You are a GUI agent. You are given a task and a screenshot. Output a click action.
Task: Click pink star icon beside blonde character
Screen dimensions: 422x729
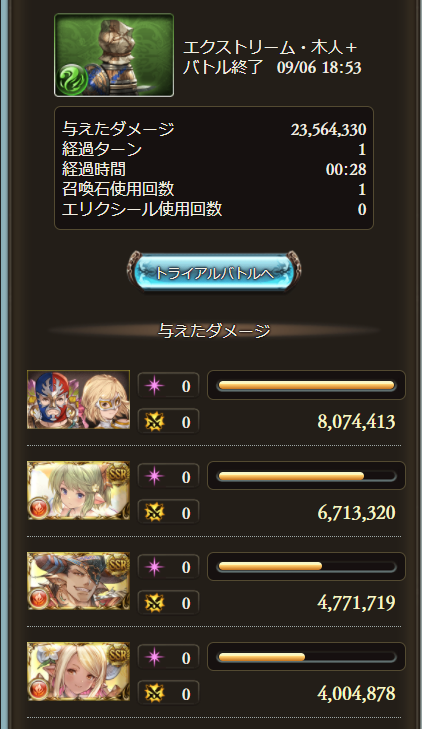(x=154, y=657)
